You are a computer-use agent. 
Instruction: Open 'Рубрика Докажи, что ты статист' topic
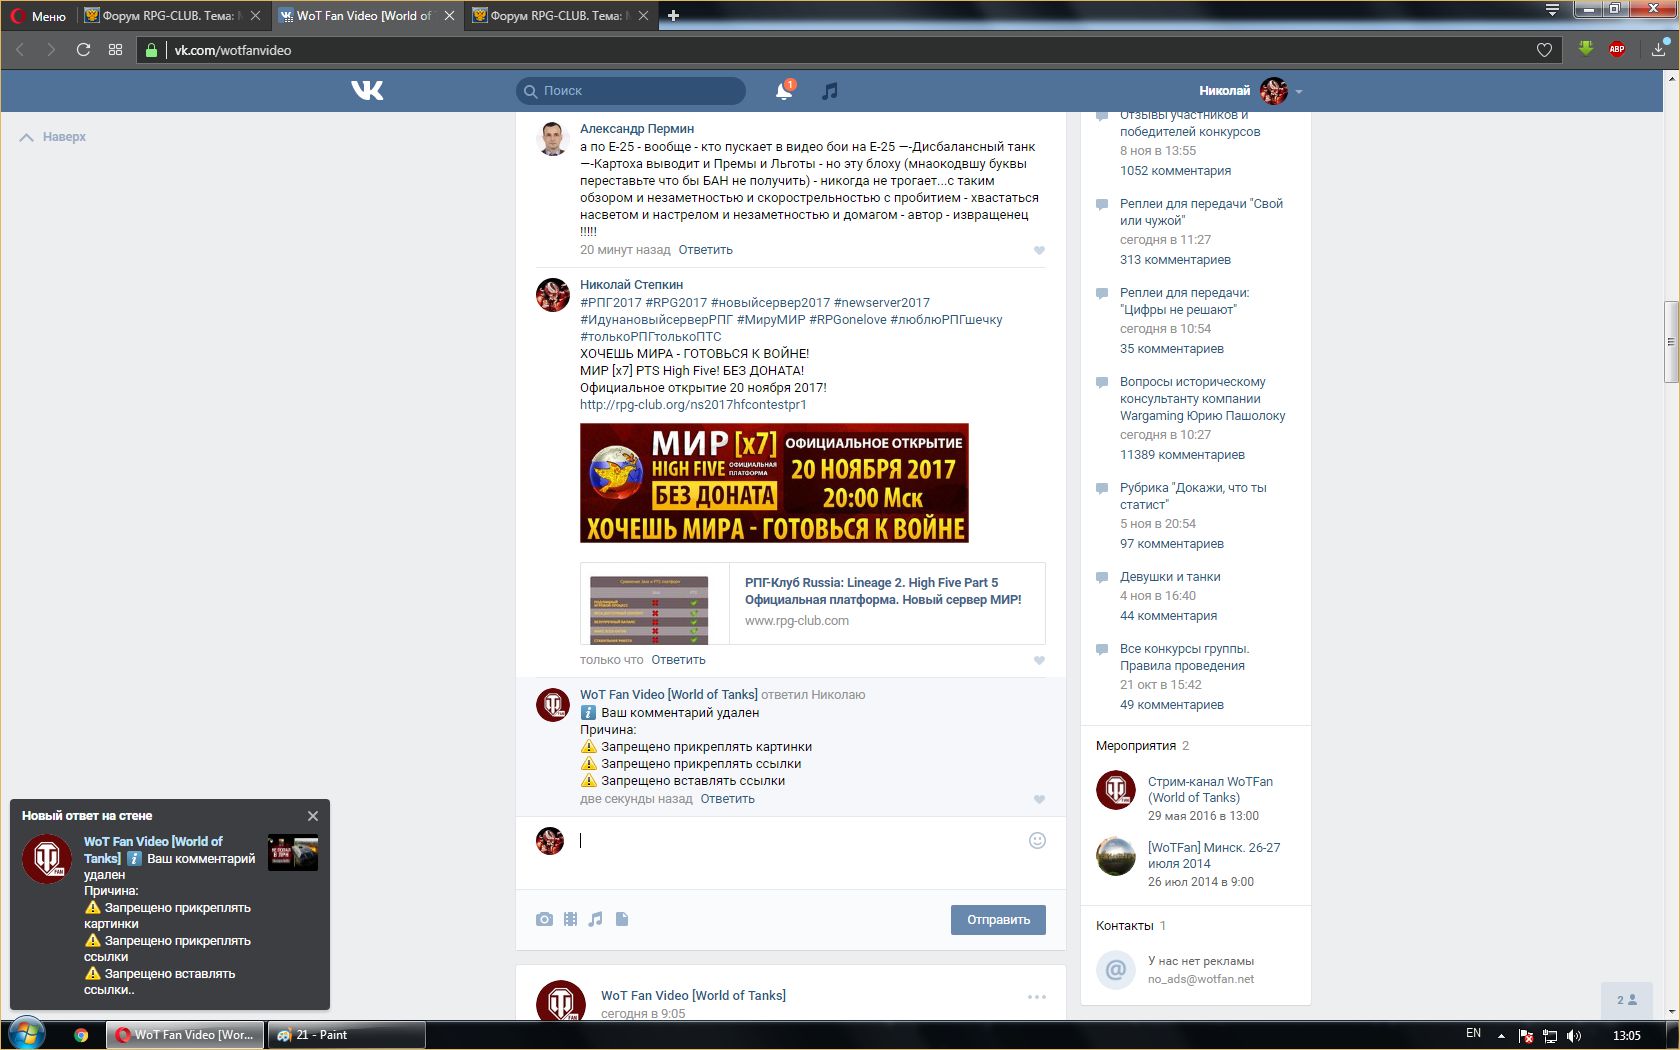coord(1193,496)
